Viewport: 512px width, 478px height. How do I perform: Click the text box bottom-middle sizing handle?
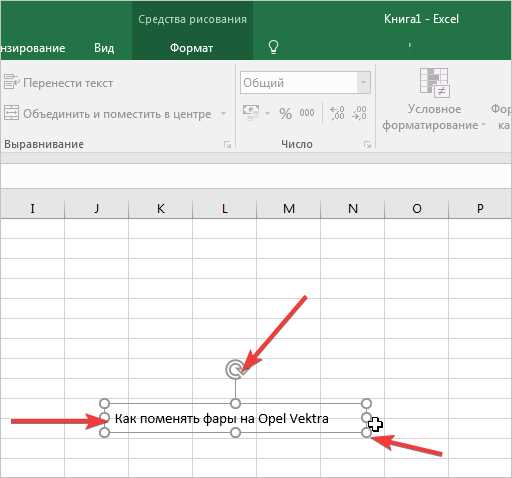(235, 433)
